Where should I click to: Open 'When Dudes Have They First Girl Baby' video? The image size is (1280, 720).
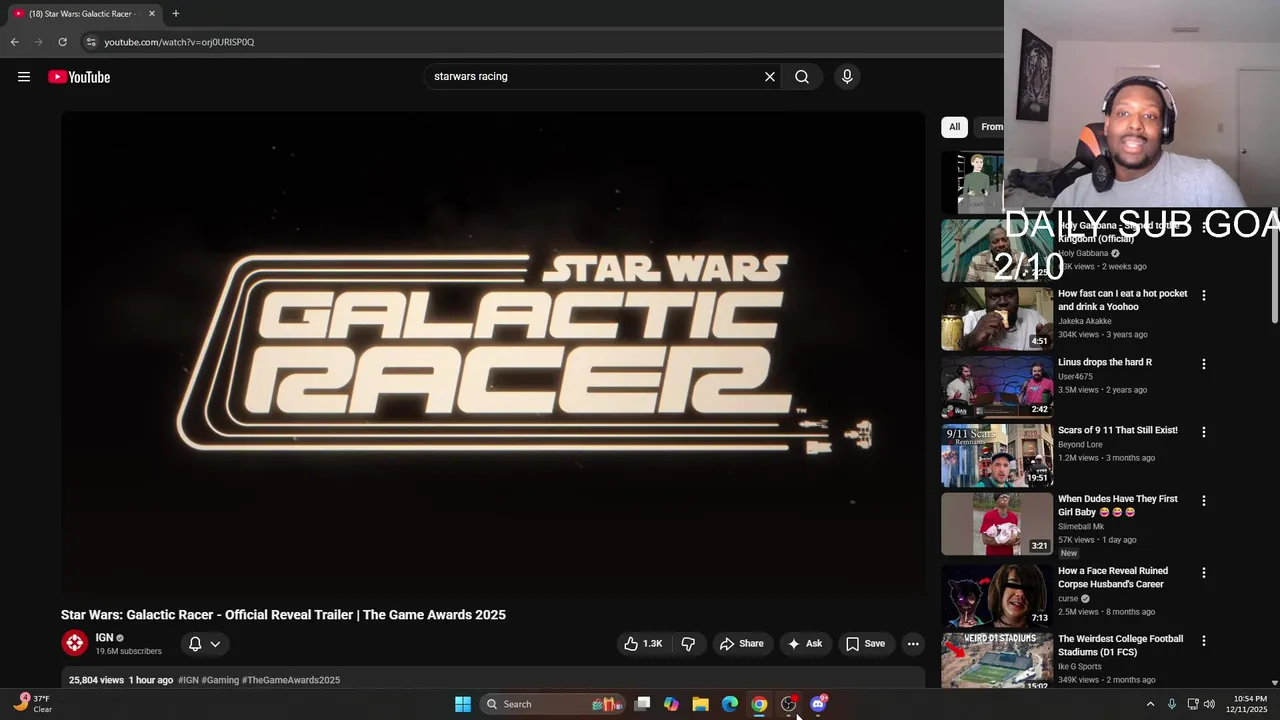pos(1118,505)
